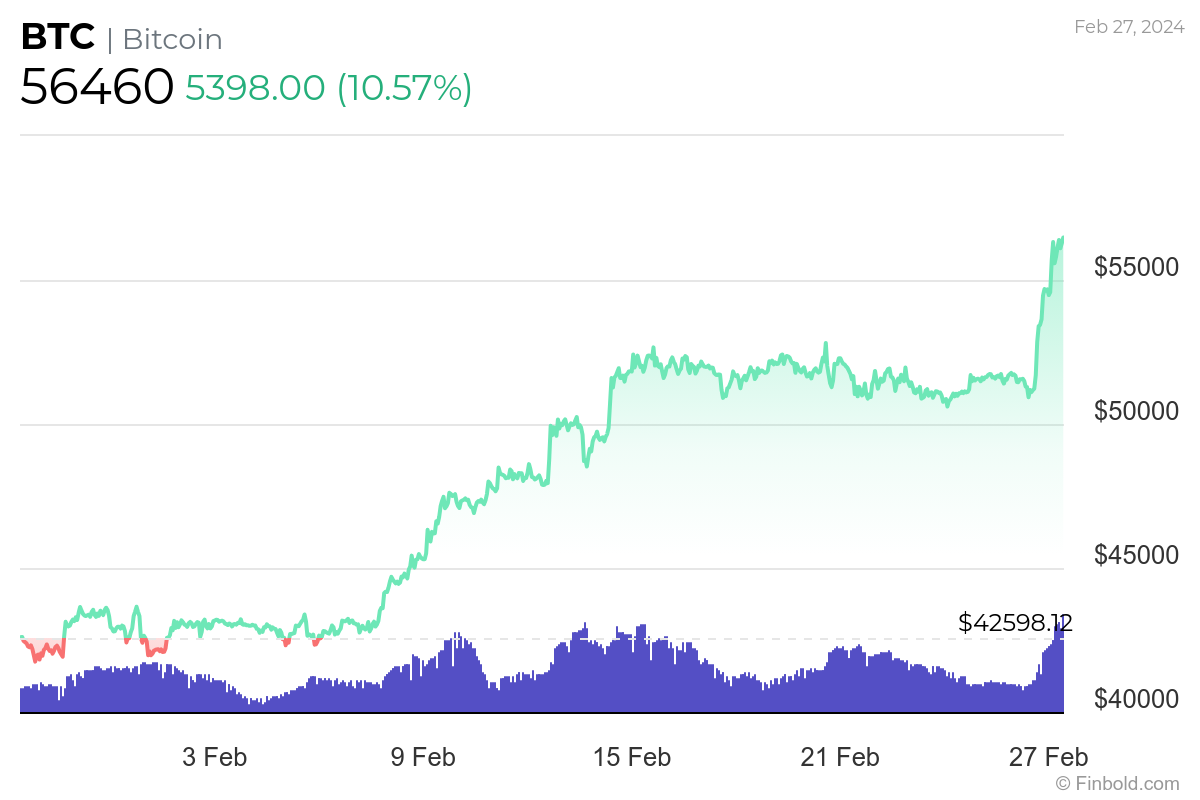Select the Bitcoin name label
The height and width of the screenshot is (800, 1200).
click(172, 40)
